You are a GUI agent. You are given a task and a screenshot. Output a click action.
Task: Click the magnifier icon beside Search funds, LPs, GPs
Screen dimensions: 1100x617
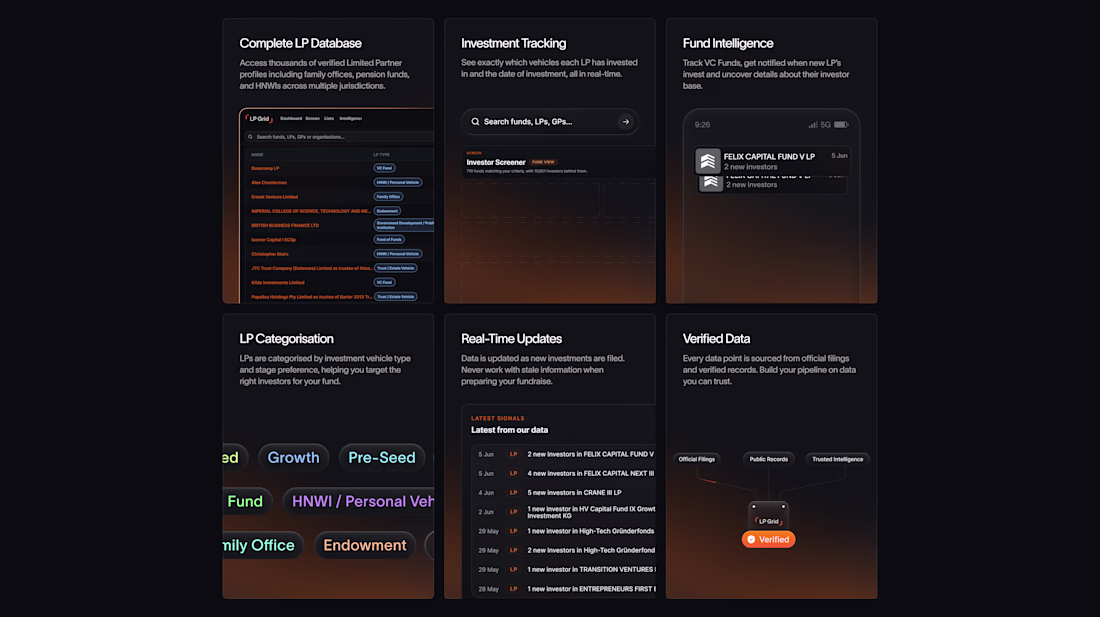pyautogui.click(x=475, y=121)
